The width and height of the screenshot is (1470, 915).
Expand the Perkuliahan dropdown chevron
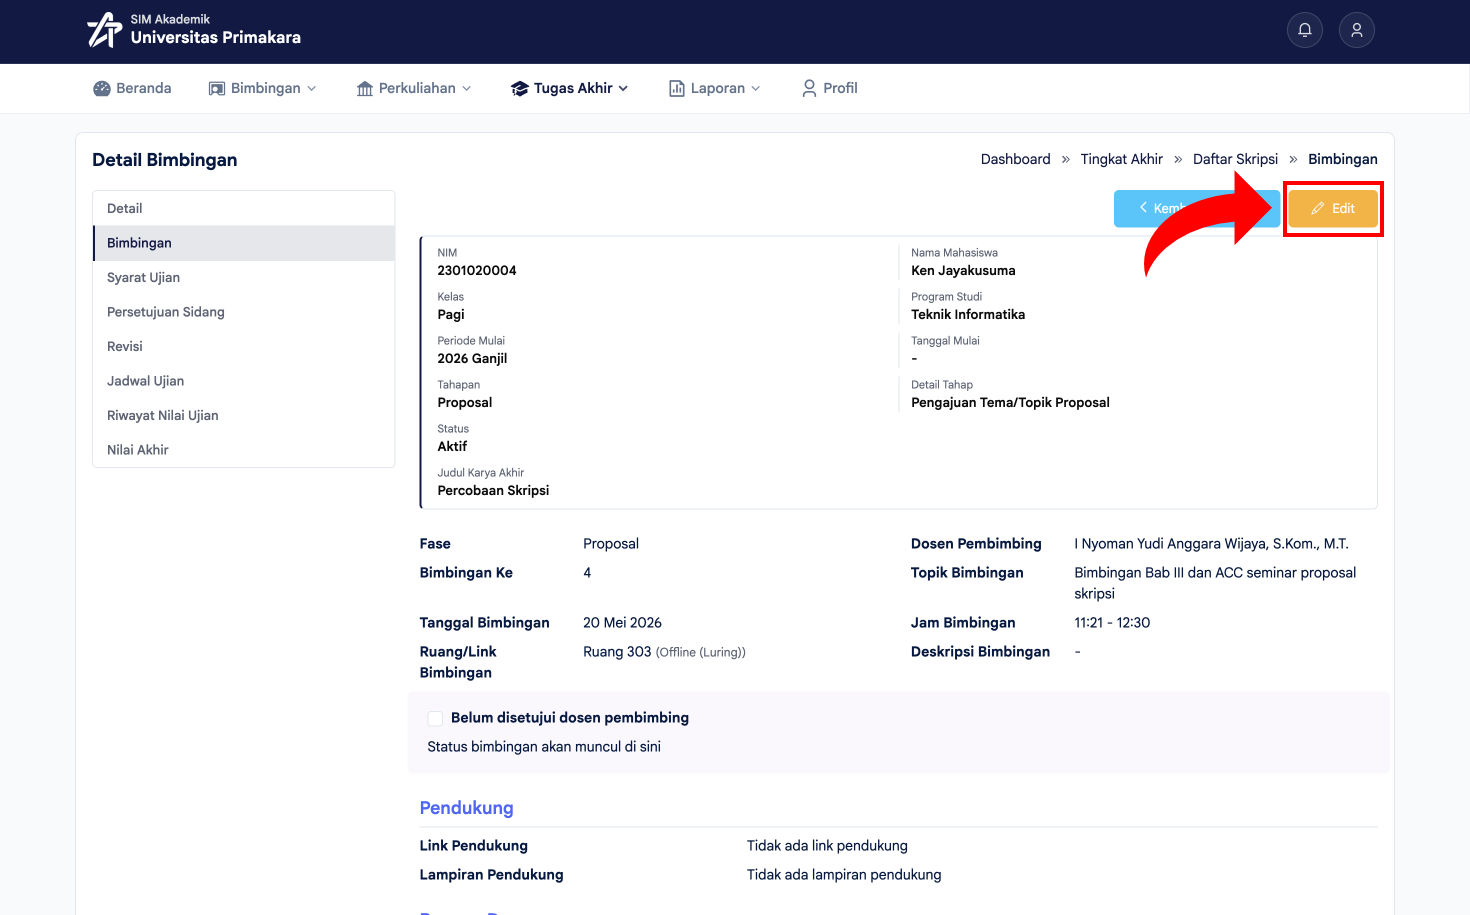[x=467, y=88]
